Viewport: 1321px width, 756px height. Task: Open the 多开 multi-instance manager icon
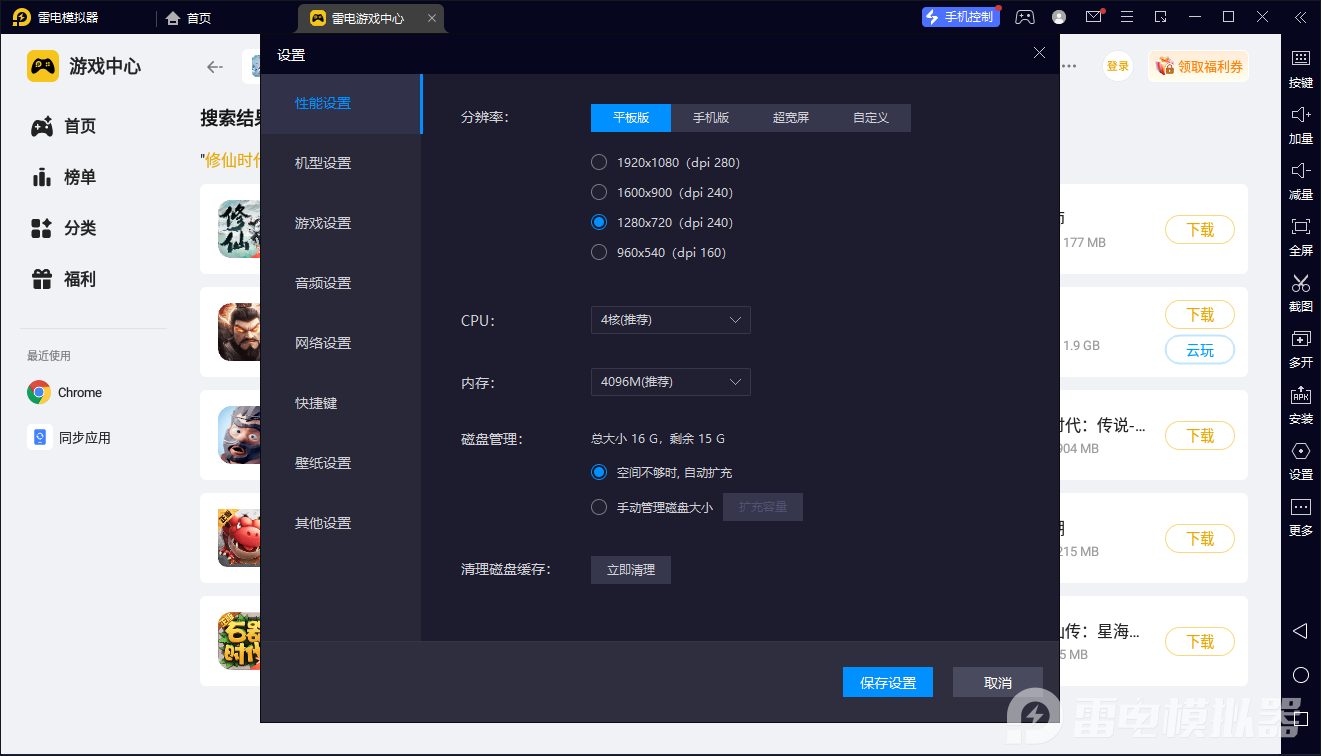(x=1300, y=350)
